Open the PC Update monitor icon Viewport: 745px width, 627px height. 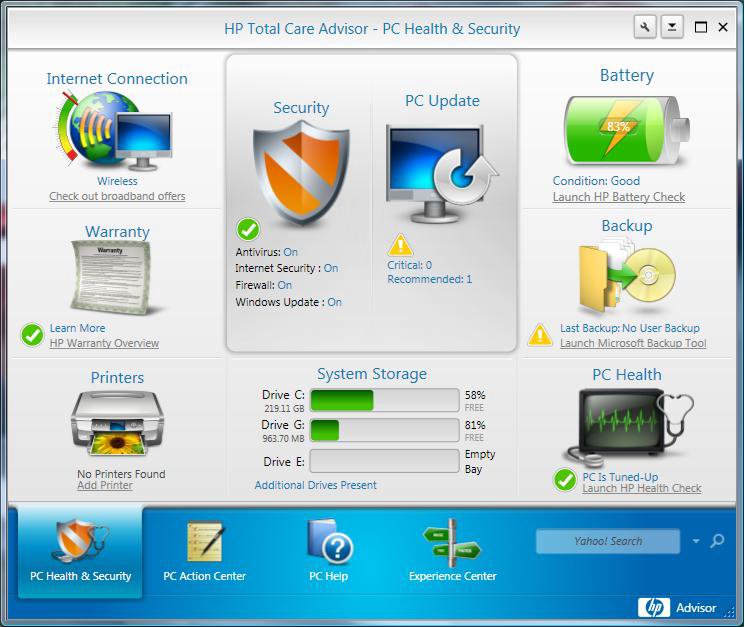point(442,173)
